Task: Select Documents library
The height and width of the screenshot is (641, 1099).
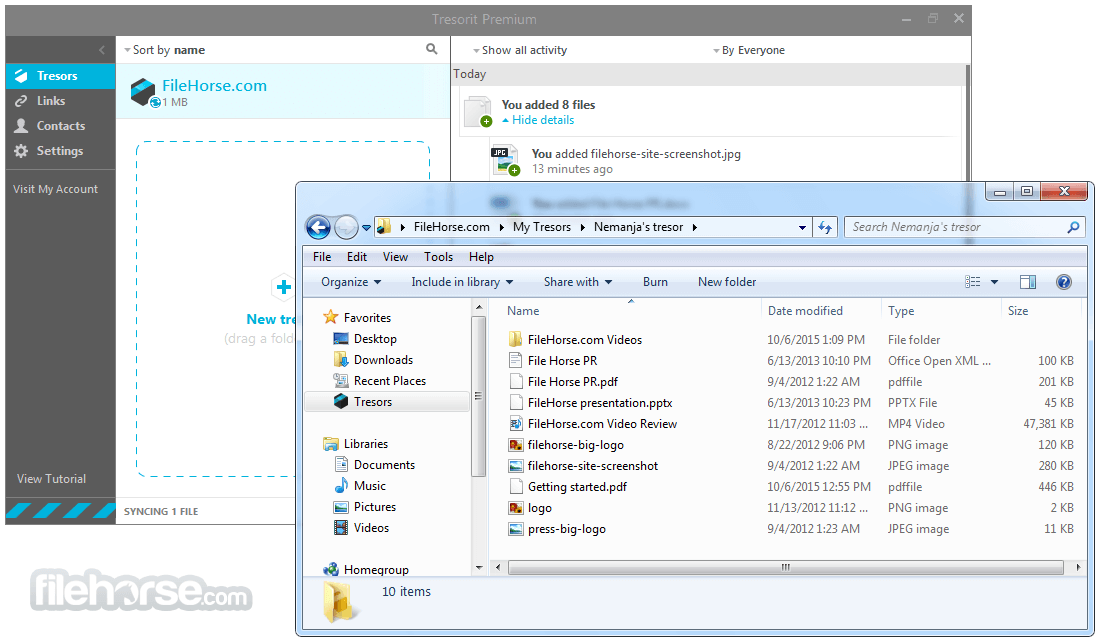Action: click(x=384, y=465)
